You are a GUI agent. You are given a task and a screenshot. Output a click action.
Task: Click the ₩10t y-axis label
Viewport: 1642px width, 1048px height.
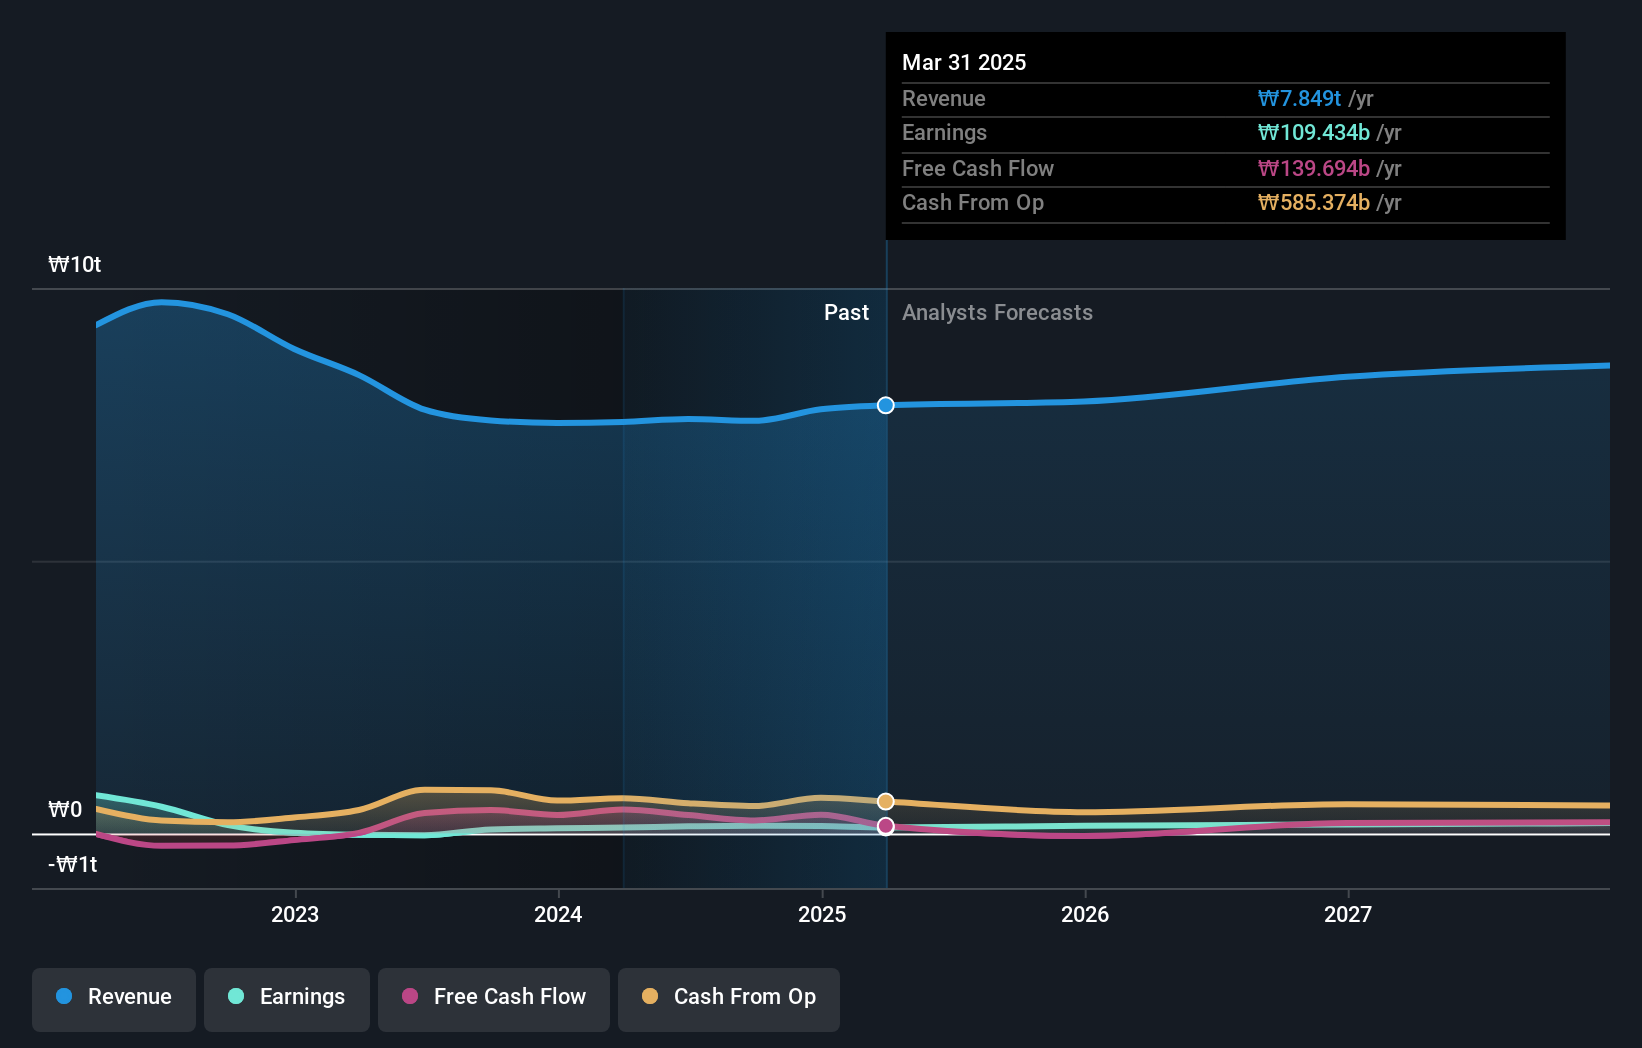point(75,264)
